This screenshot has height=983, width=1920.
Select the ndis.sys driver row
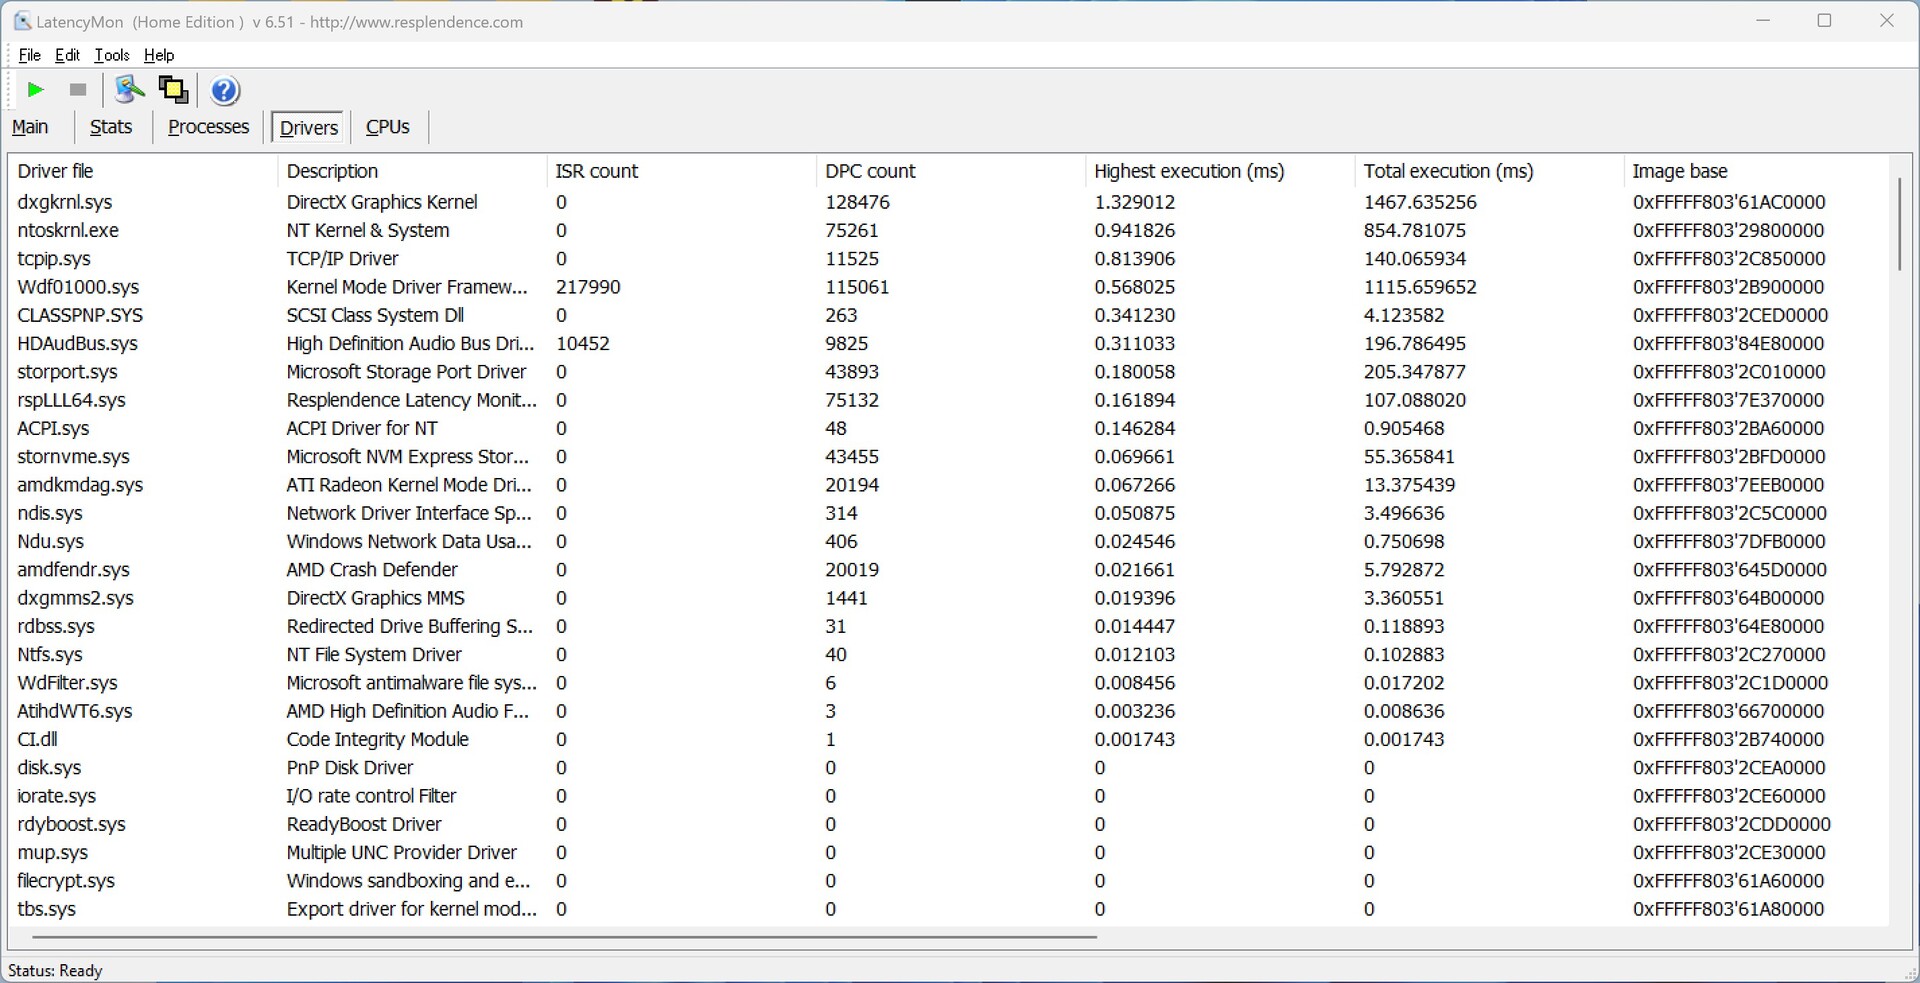[x=948, y=513]
